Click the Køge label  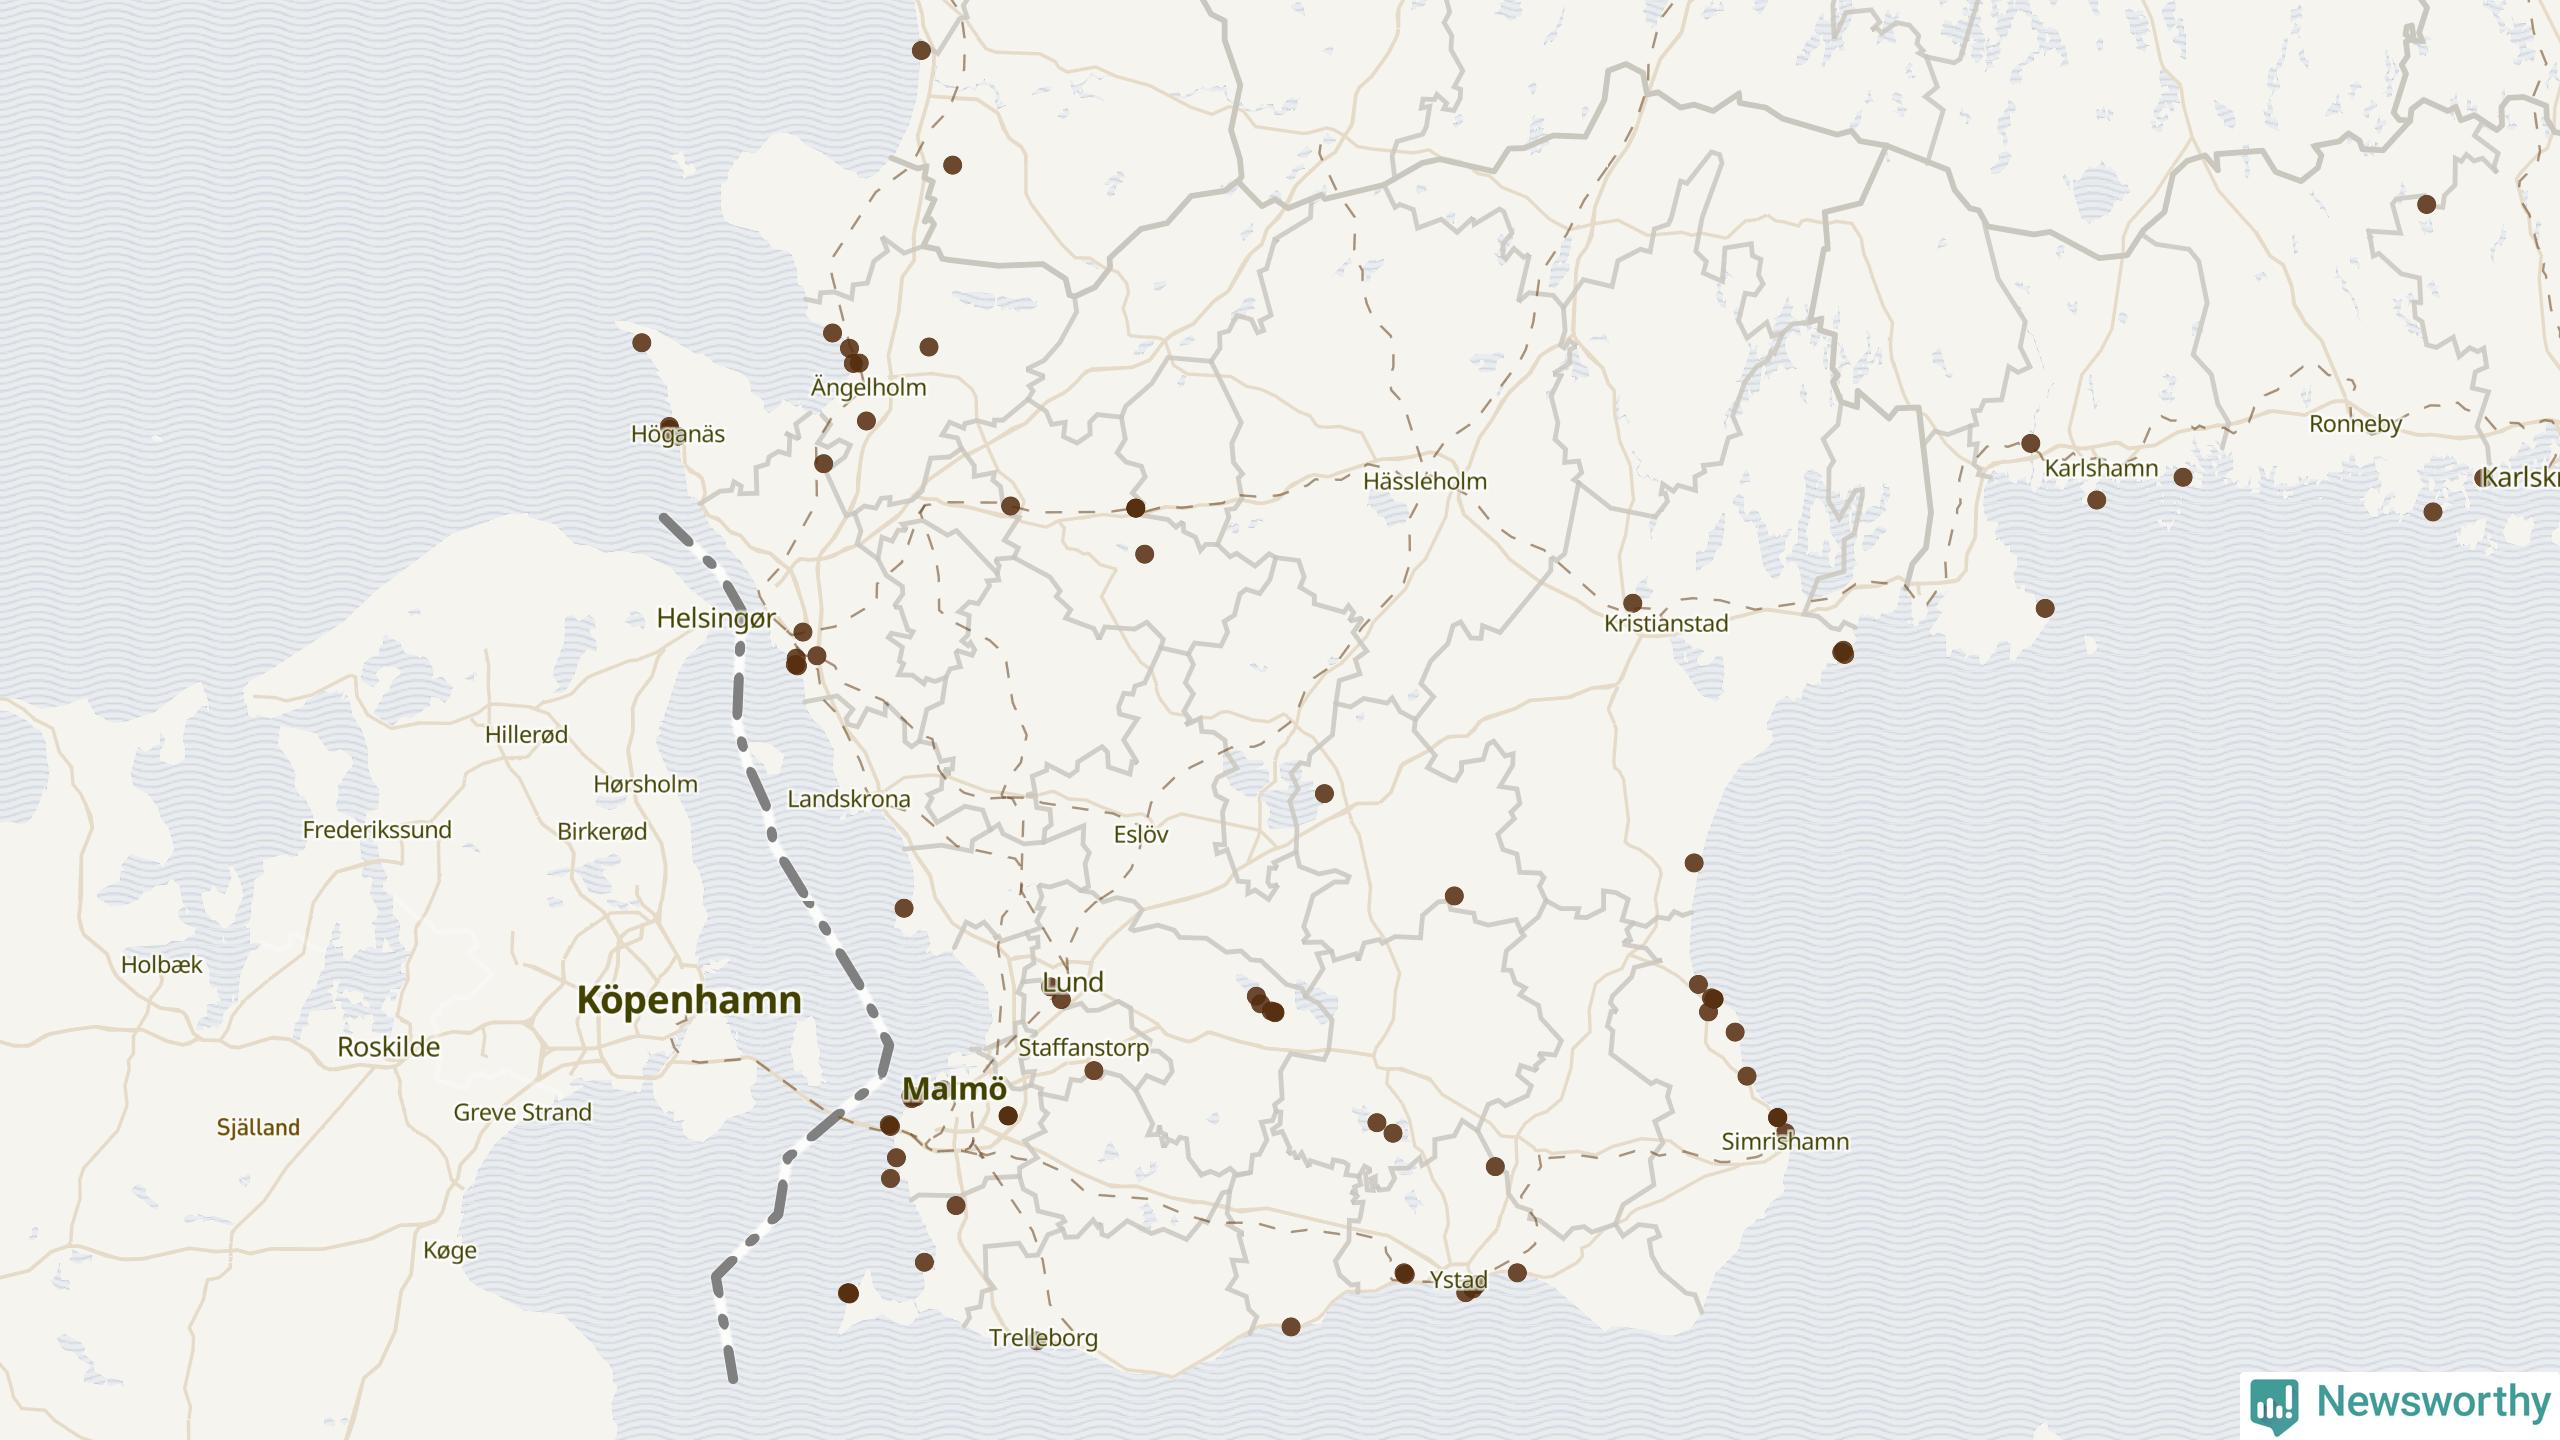(450, 1251)
